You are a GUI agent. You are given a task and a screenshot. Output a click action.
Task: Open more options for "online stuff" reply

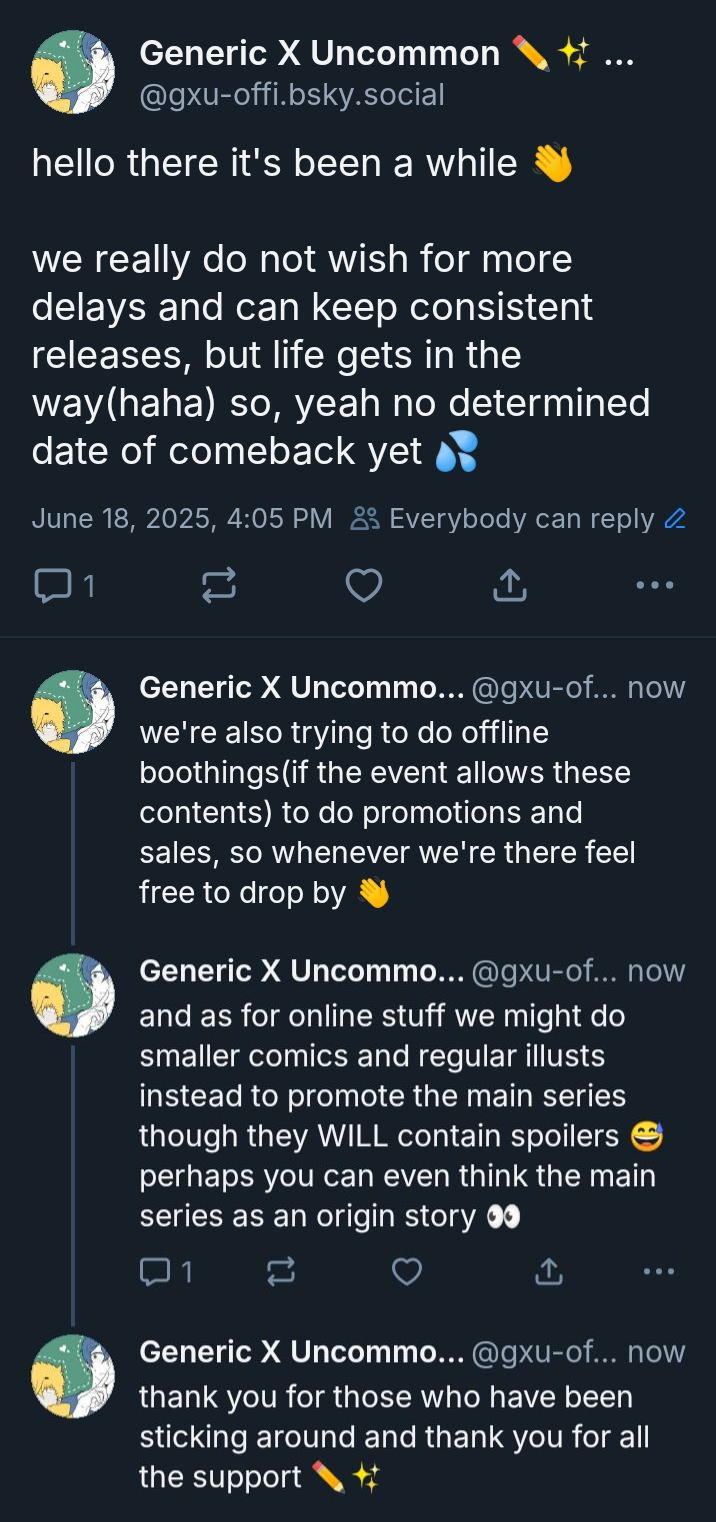click(659, 1271)
